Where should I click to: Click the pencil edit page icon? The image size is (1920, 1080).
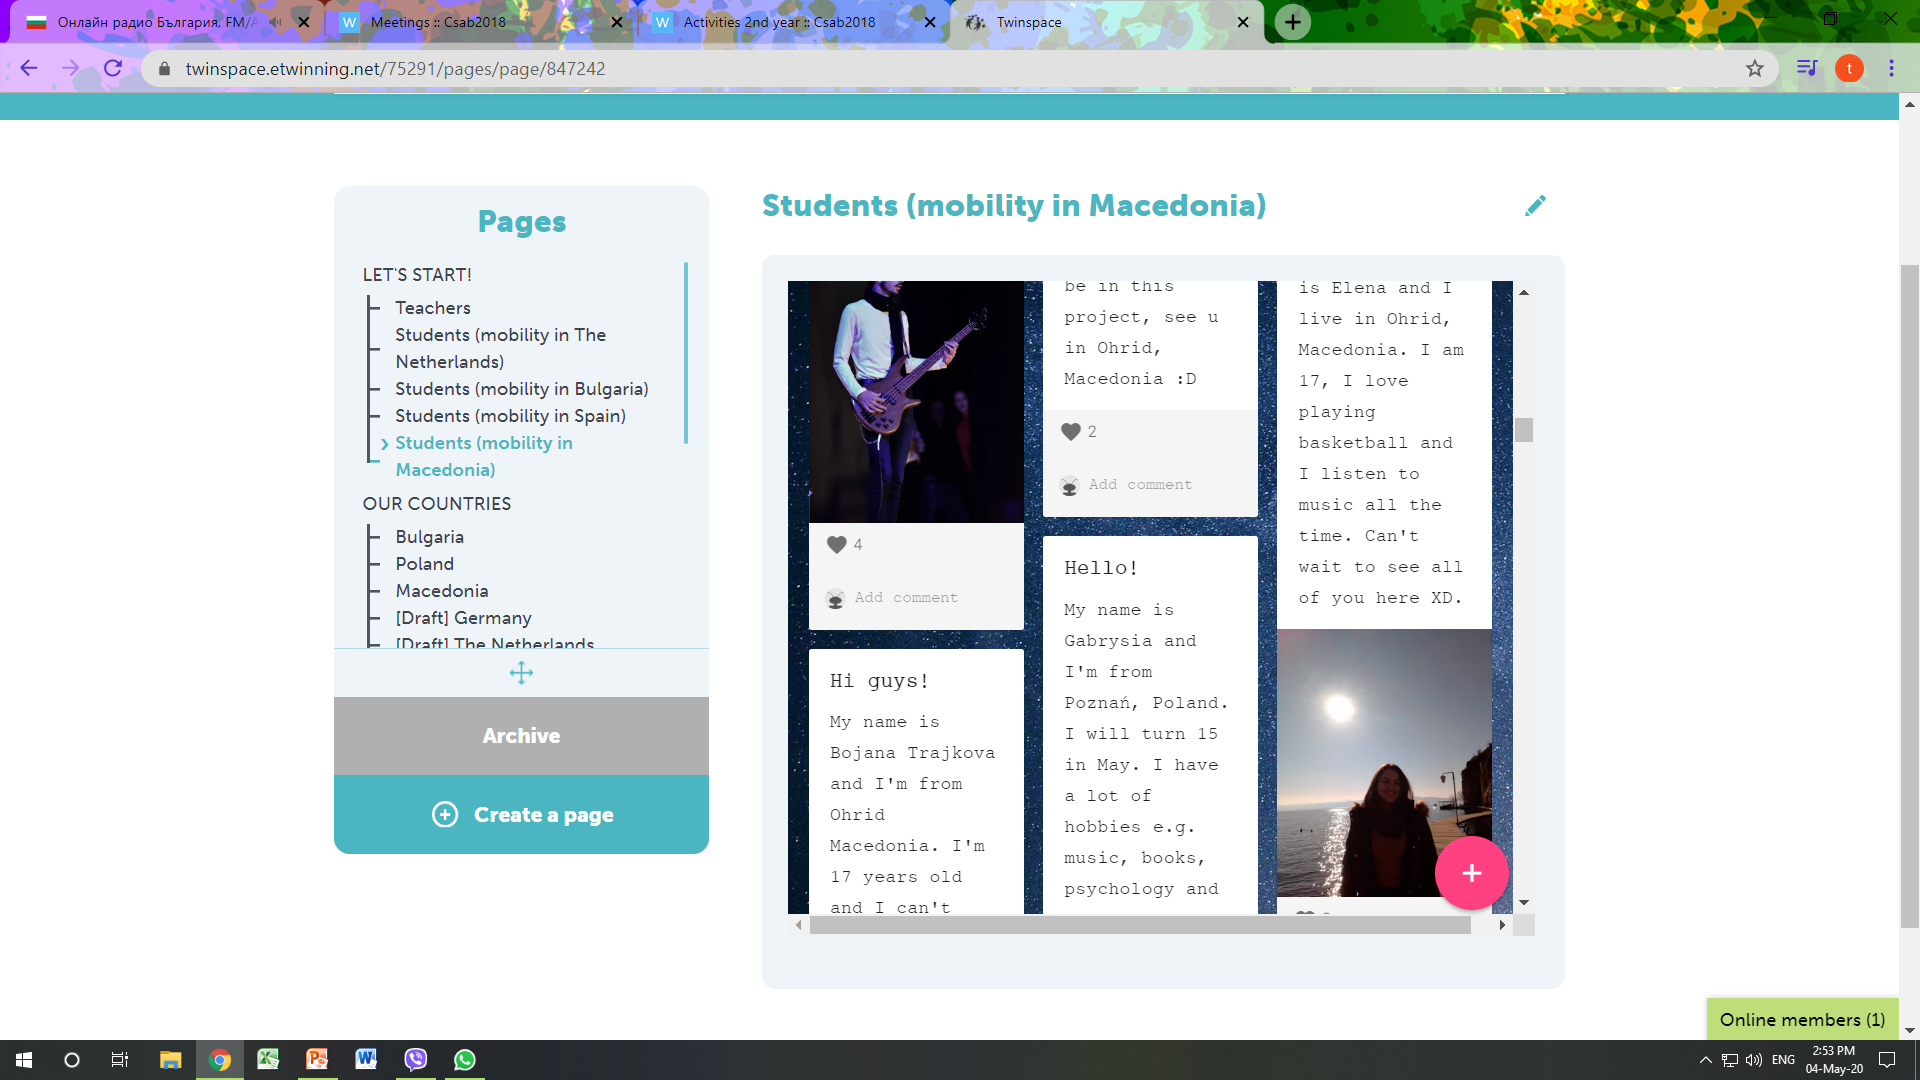tap(1535, 205)
